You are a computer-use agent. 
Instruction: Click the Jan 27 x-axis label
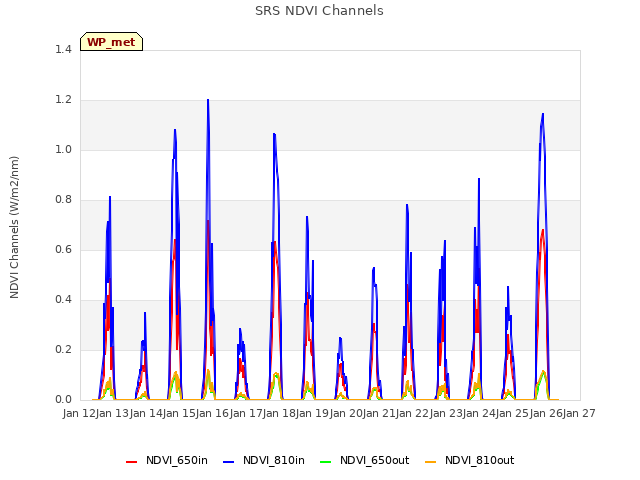coord(579,413)
